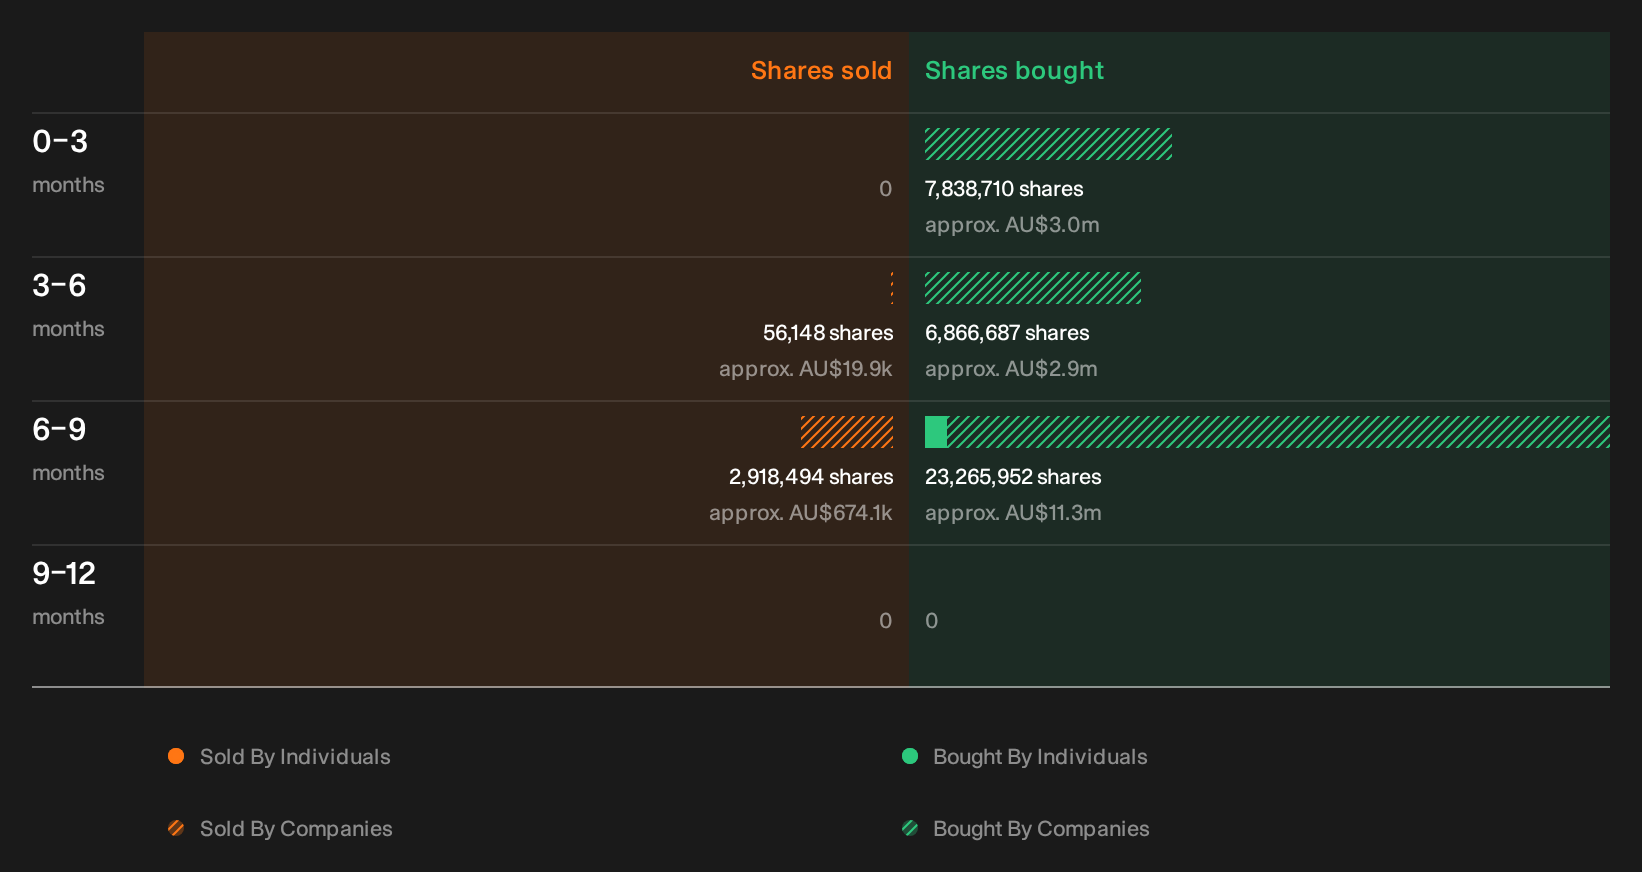Click the zero bought value in 9-12 months
Image resolution: width=1642 pixels, height=872 pixels.
click(932, 621)
